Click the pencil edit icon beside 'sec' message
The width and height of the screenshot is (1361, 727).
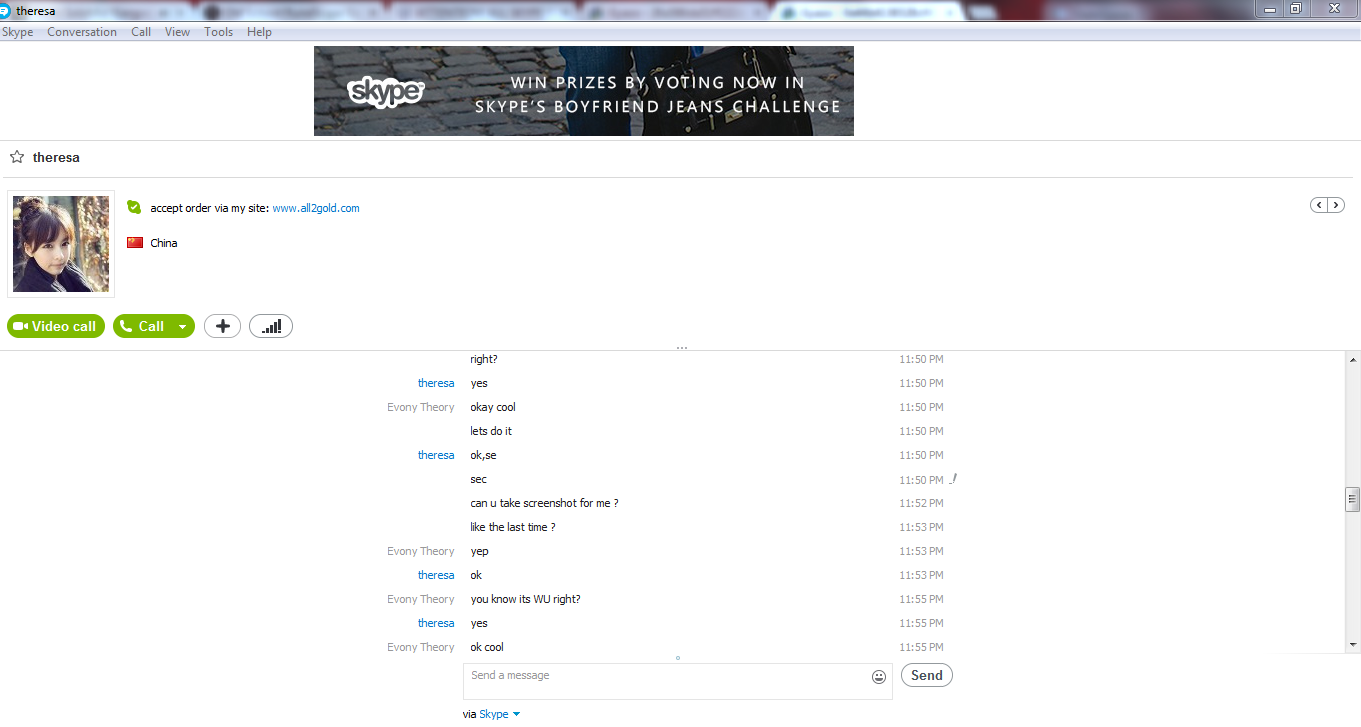(x=953, y=479)
